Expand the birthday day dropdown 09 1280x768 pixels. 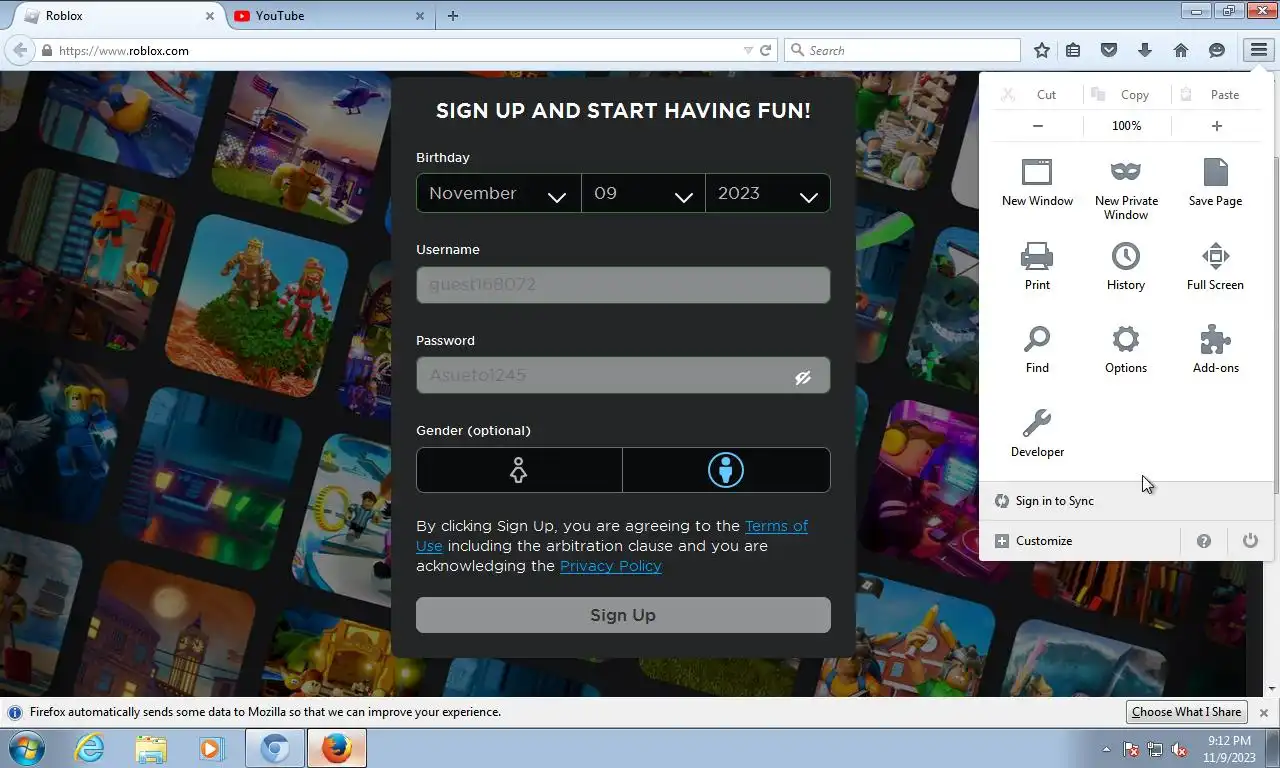[x=643, y=194]
